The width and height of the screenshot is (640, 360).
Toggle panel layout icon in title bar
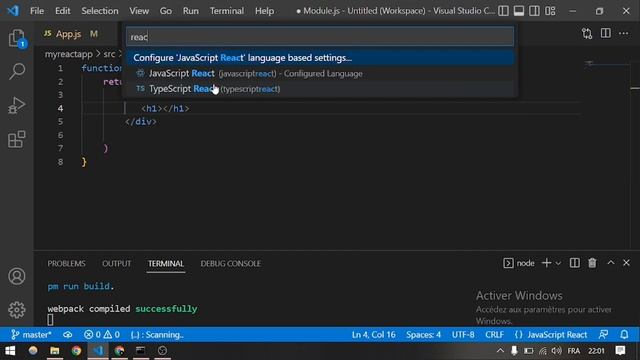click(519, 11)
